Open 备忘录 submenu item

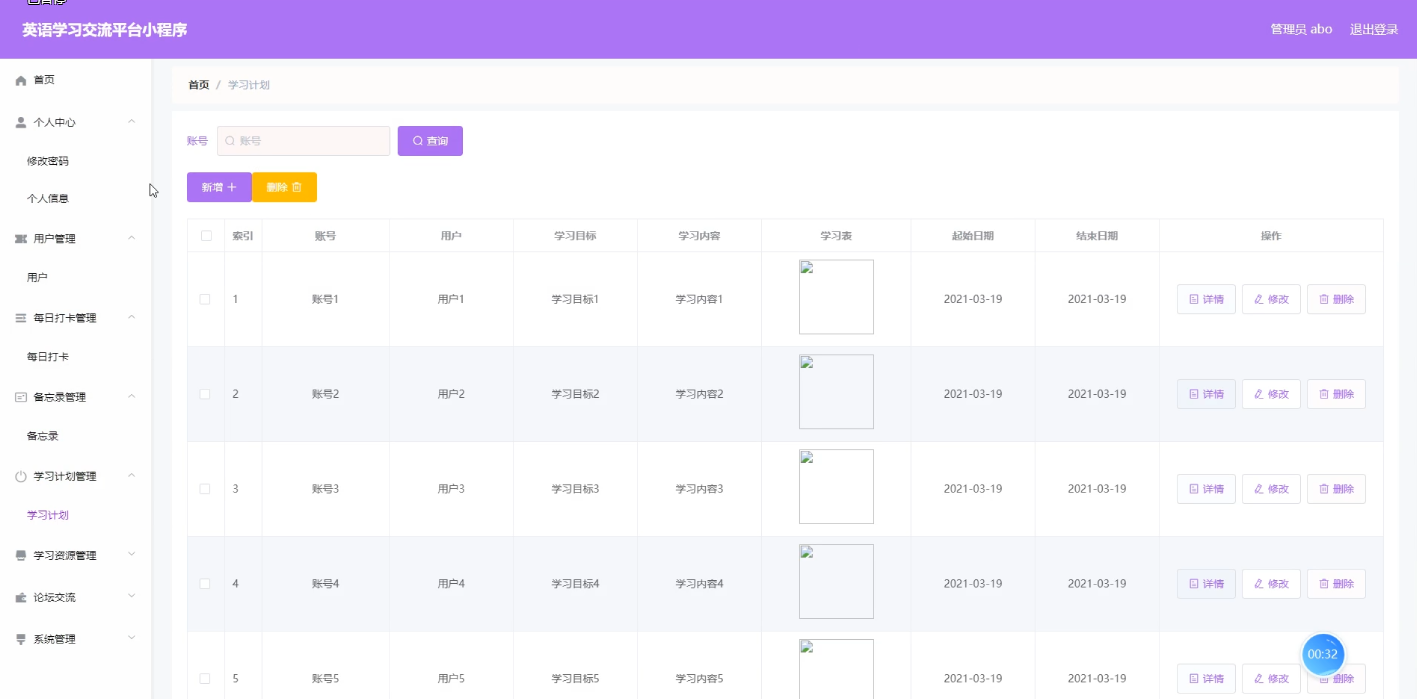pos(43,436)
